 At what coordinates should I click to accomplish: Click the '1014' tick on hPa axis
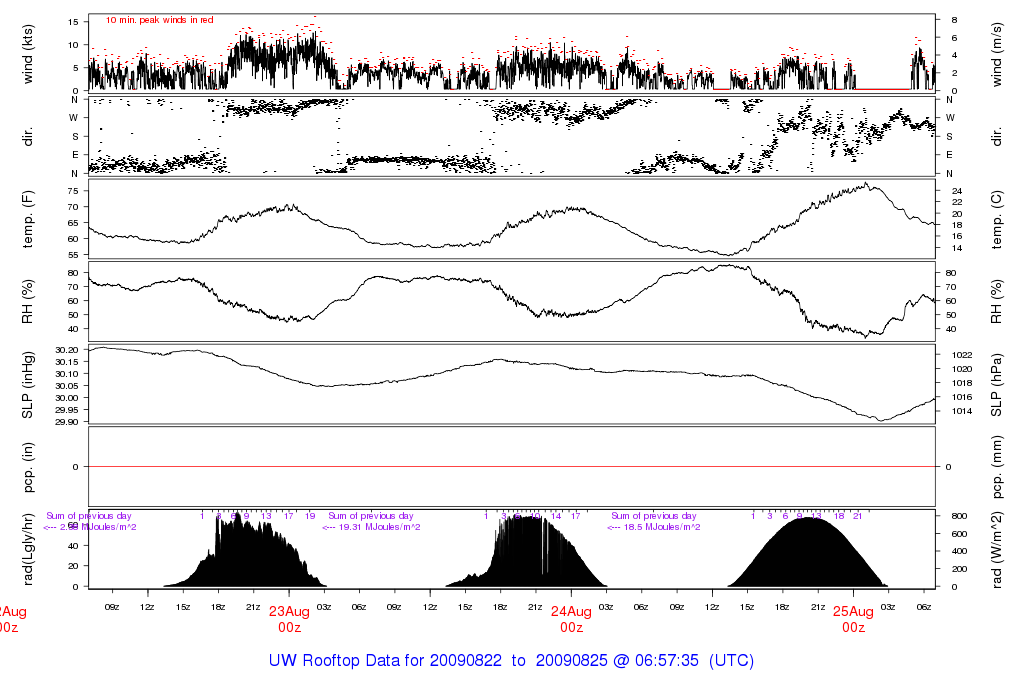pyautogui.click(x=962, y=411)
